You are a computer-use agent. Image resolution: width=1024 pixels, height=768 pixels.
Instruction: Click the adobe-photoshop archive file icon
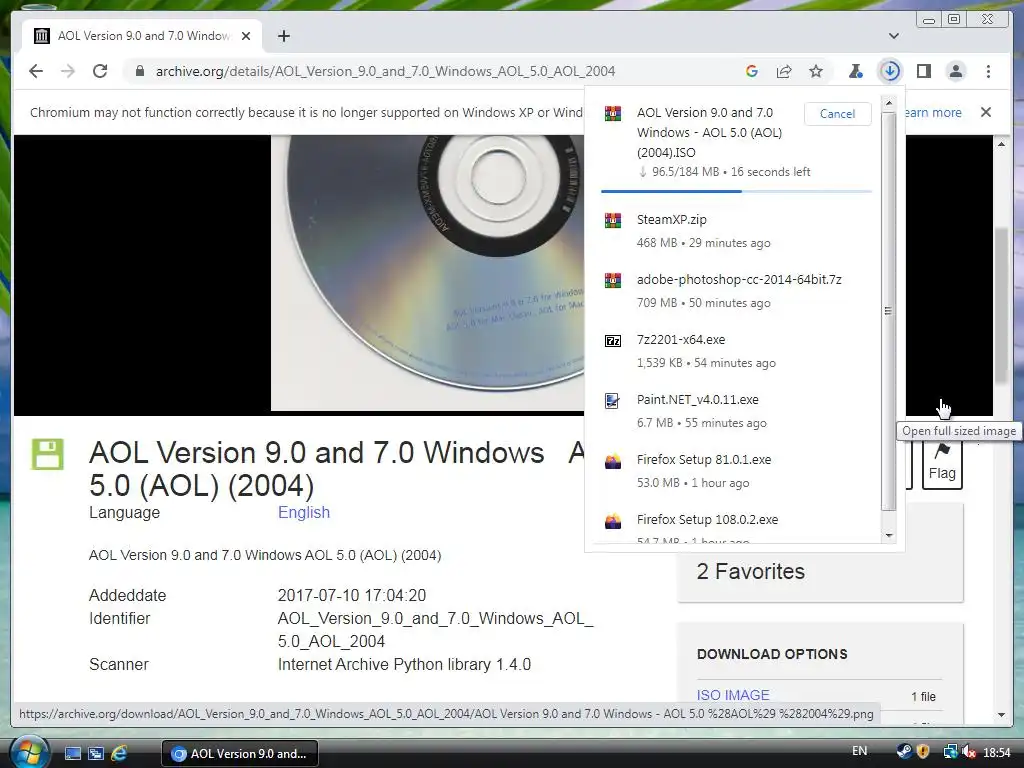tap(613, 281)
